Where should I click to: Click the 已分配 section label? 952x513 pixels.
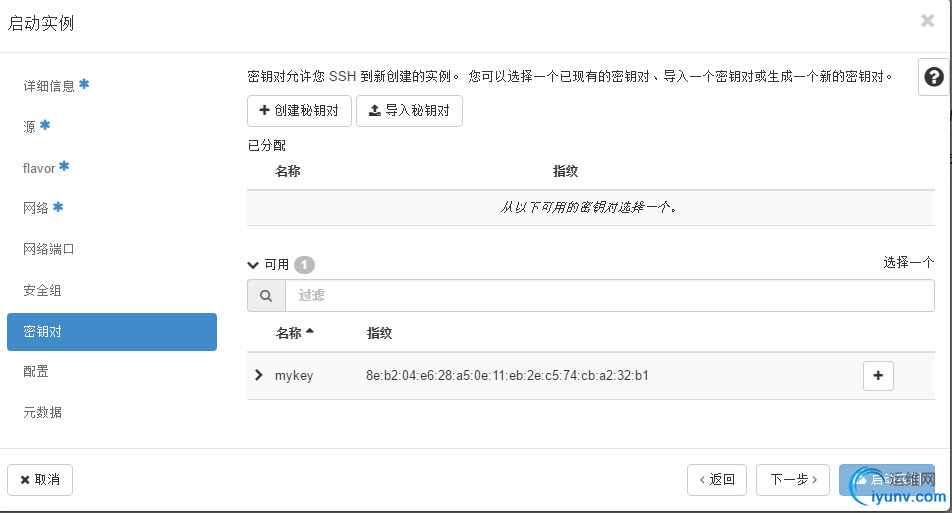point(267,146)
